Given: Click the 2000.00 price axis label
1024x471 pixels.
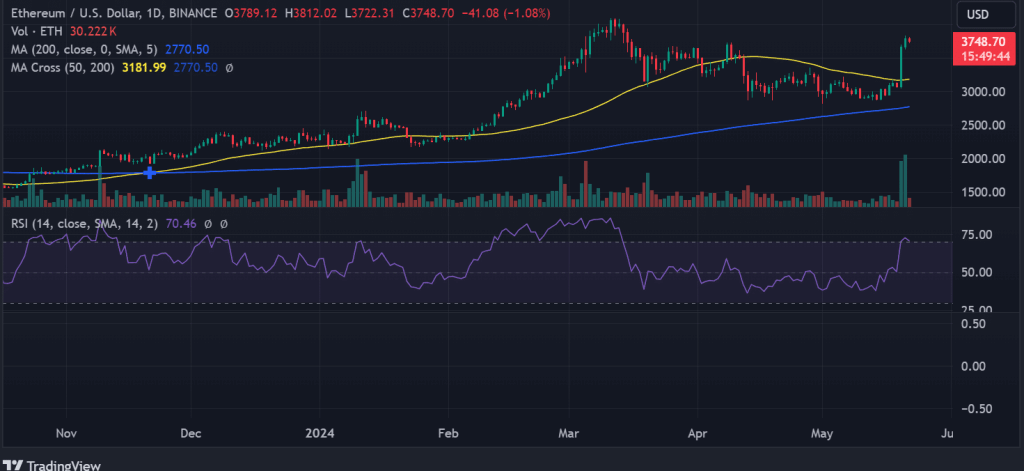Looking at the screenshot, I should click(x=981, y=159).
